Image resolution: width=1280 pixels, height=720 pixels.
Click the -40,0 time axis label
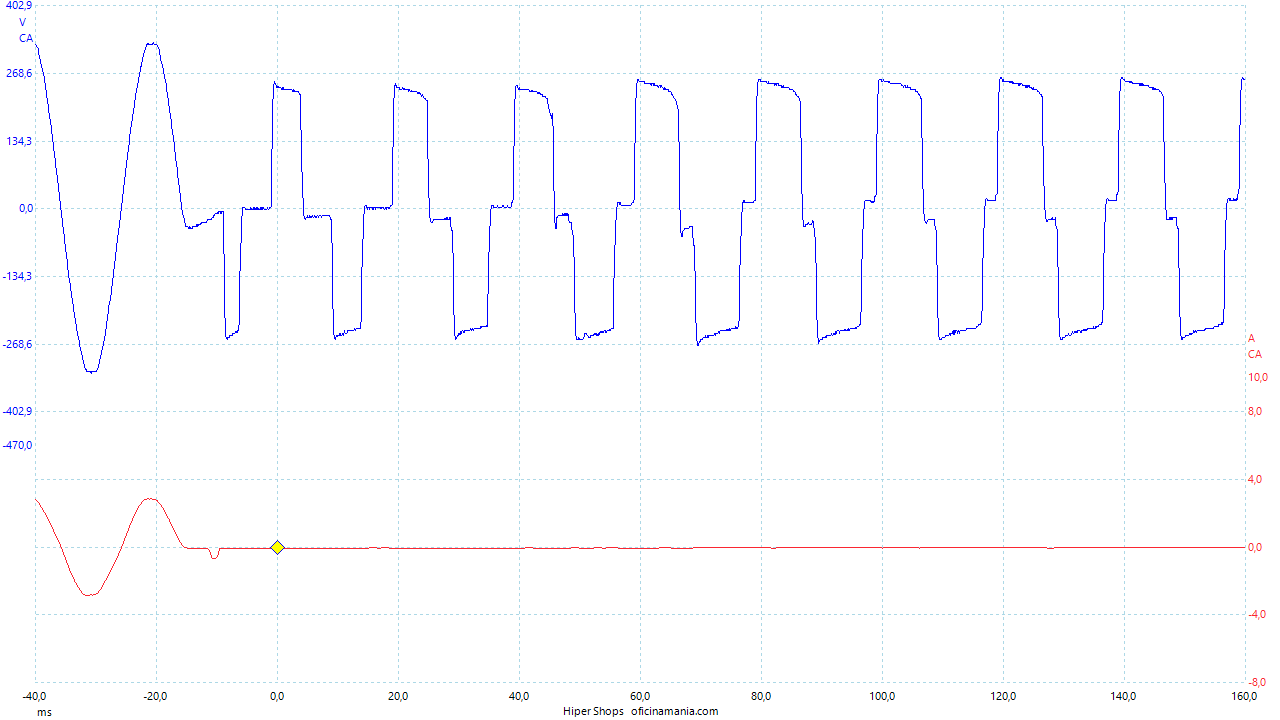pos(35,696)
